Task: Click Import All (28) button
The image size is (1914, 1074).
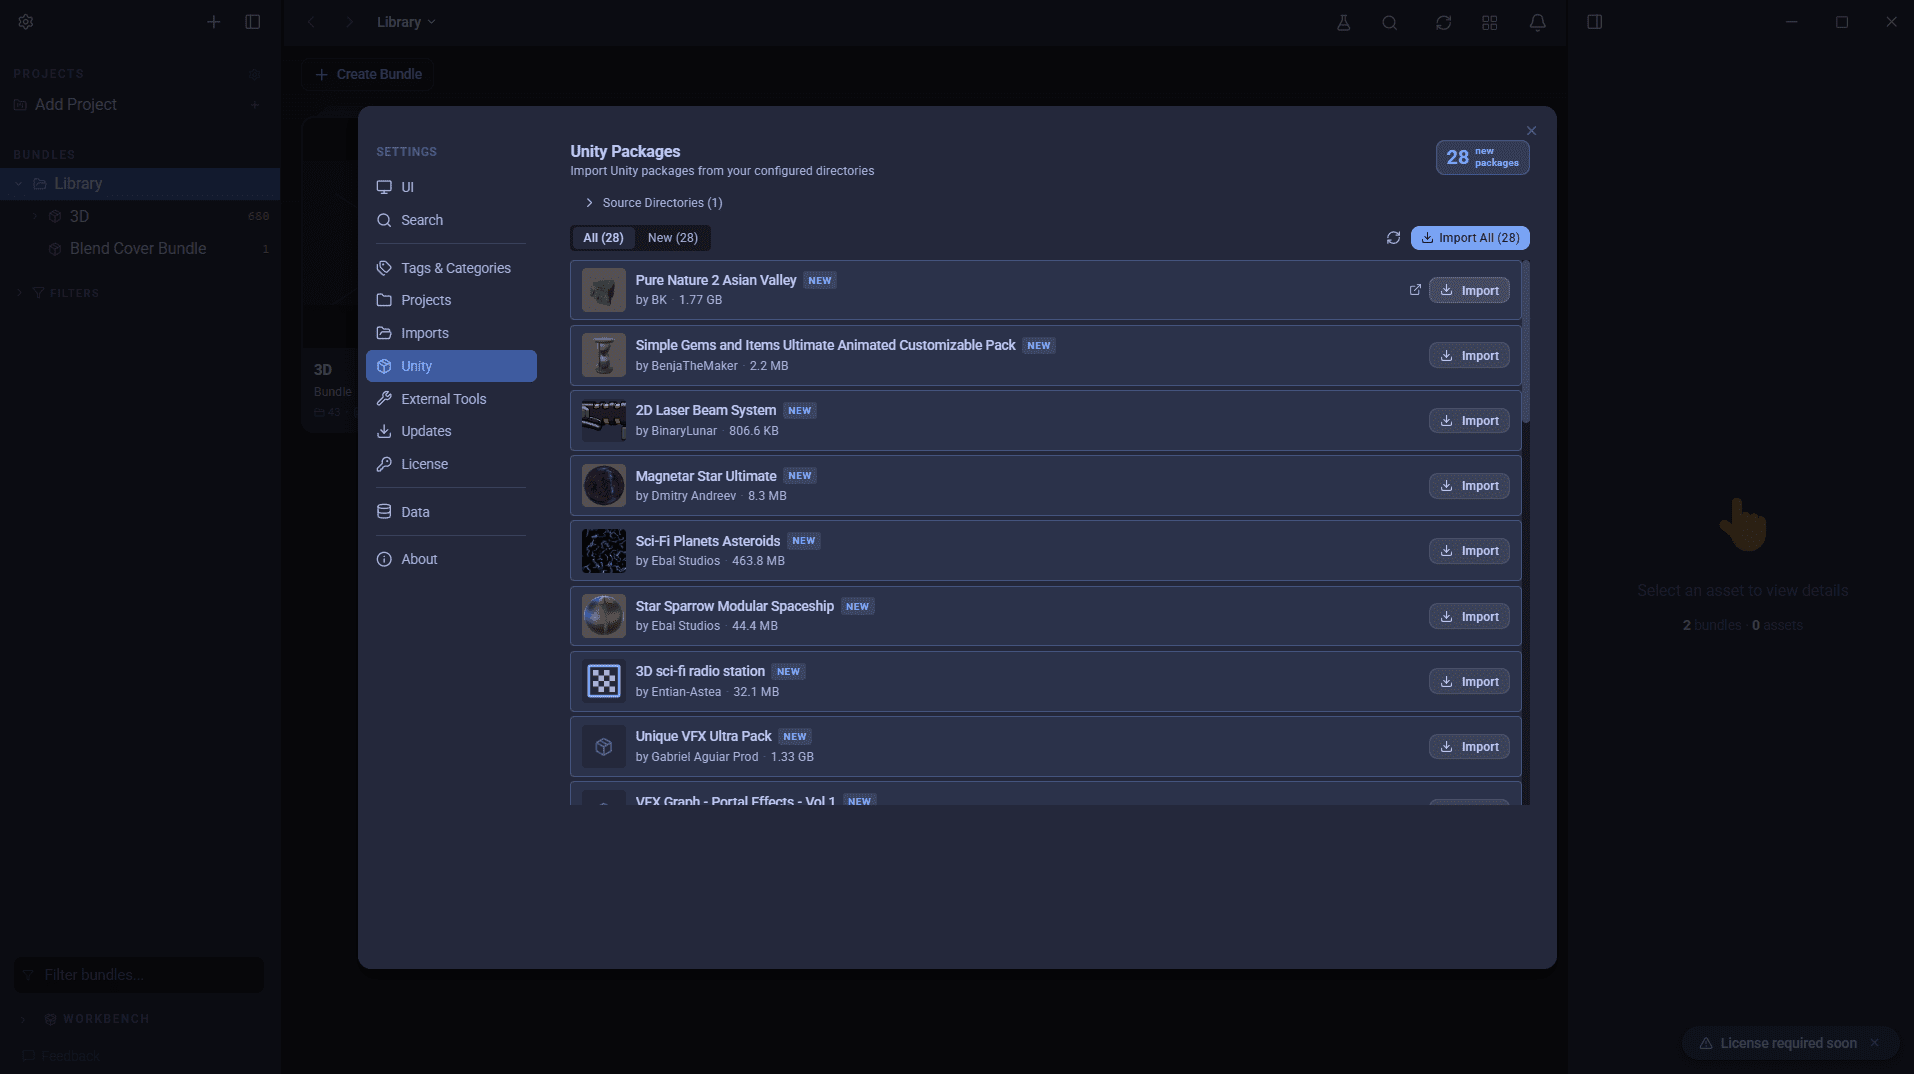Action: (1470, 238)
